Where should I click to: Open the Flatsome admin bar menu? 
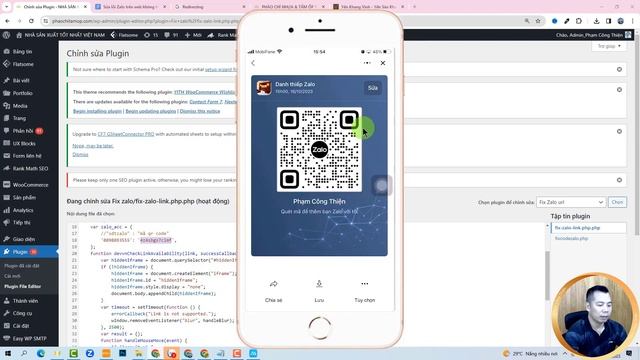tap(124, 35)
